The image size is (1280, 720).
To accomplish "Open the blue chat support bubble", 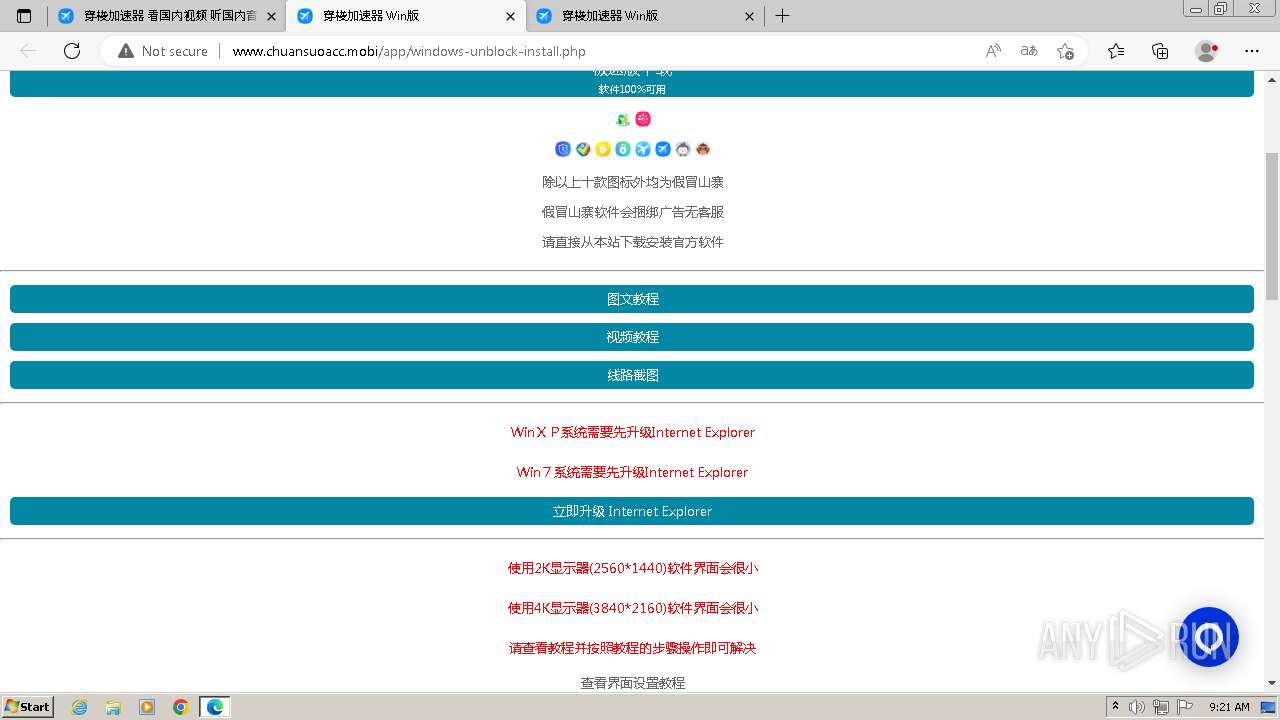I will [1209, 637].
